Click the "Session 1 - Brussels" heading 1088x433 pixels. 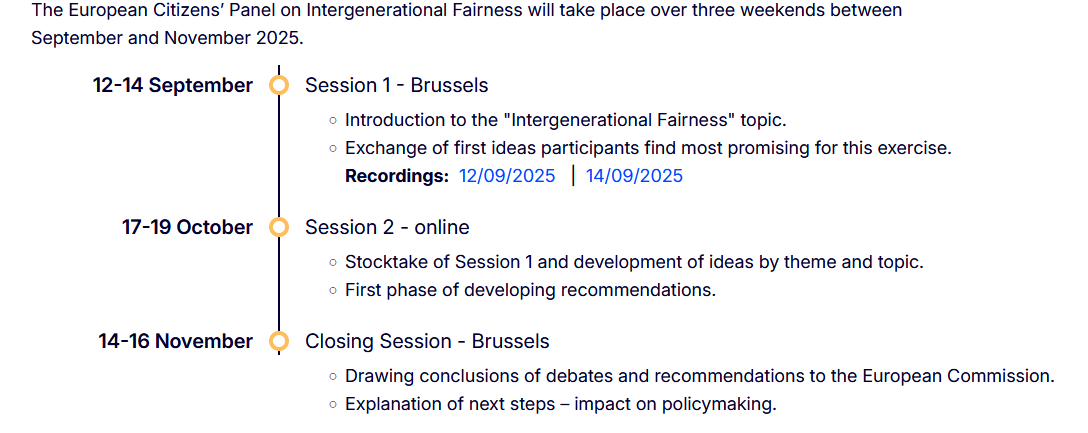pos(396,86)
